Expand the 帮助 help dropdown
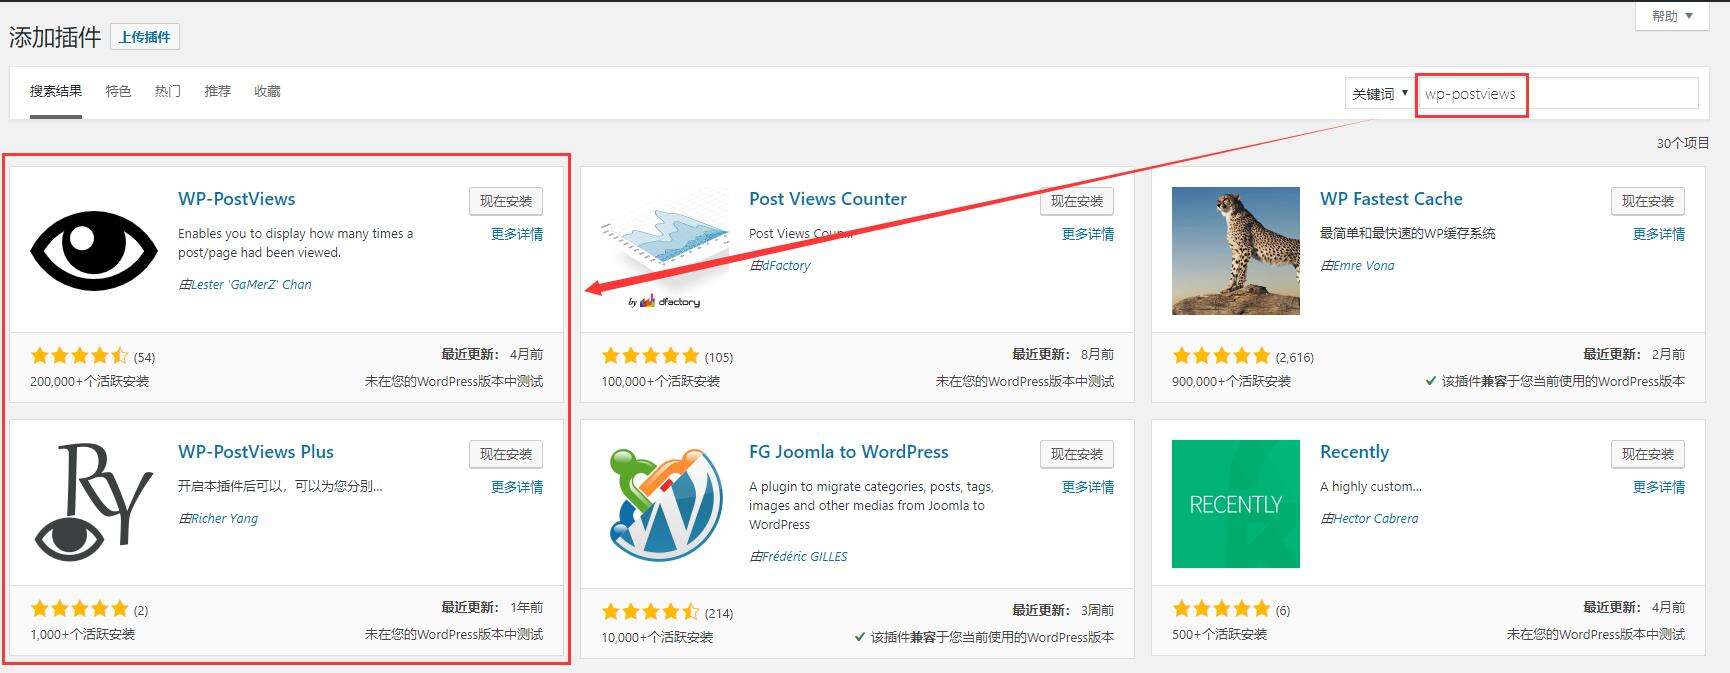The width and height of the screenshot is (1730, 673). [1672, 16]
